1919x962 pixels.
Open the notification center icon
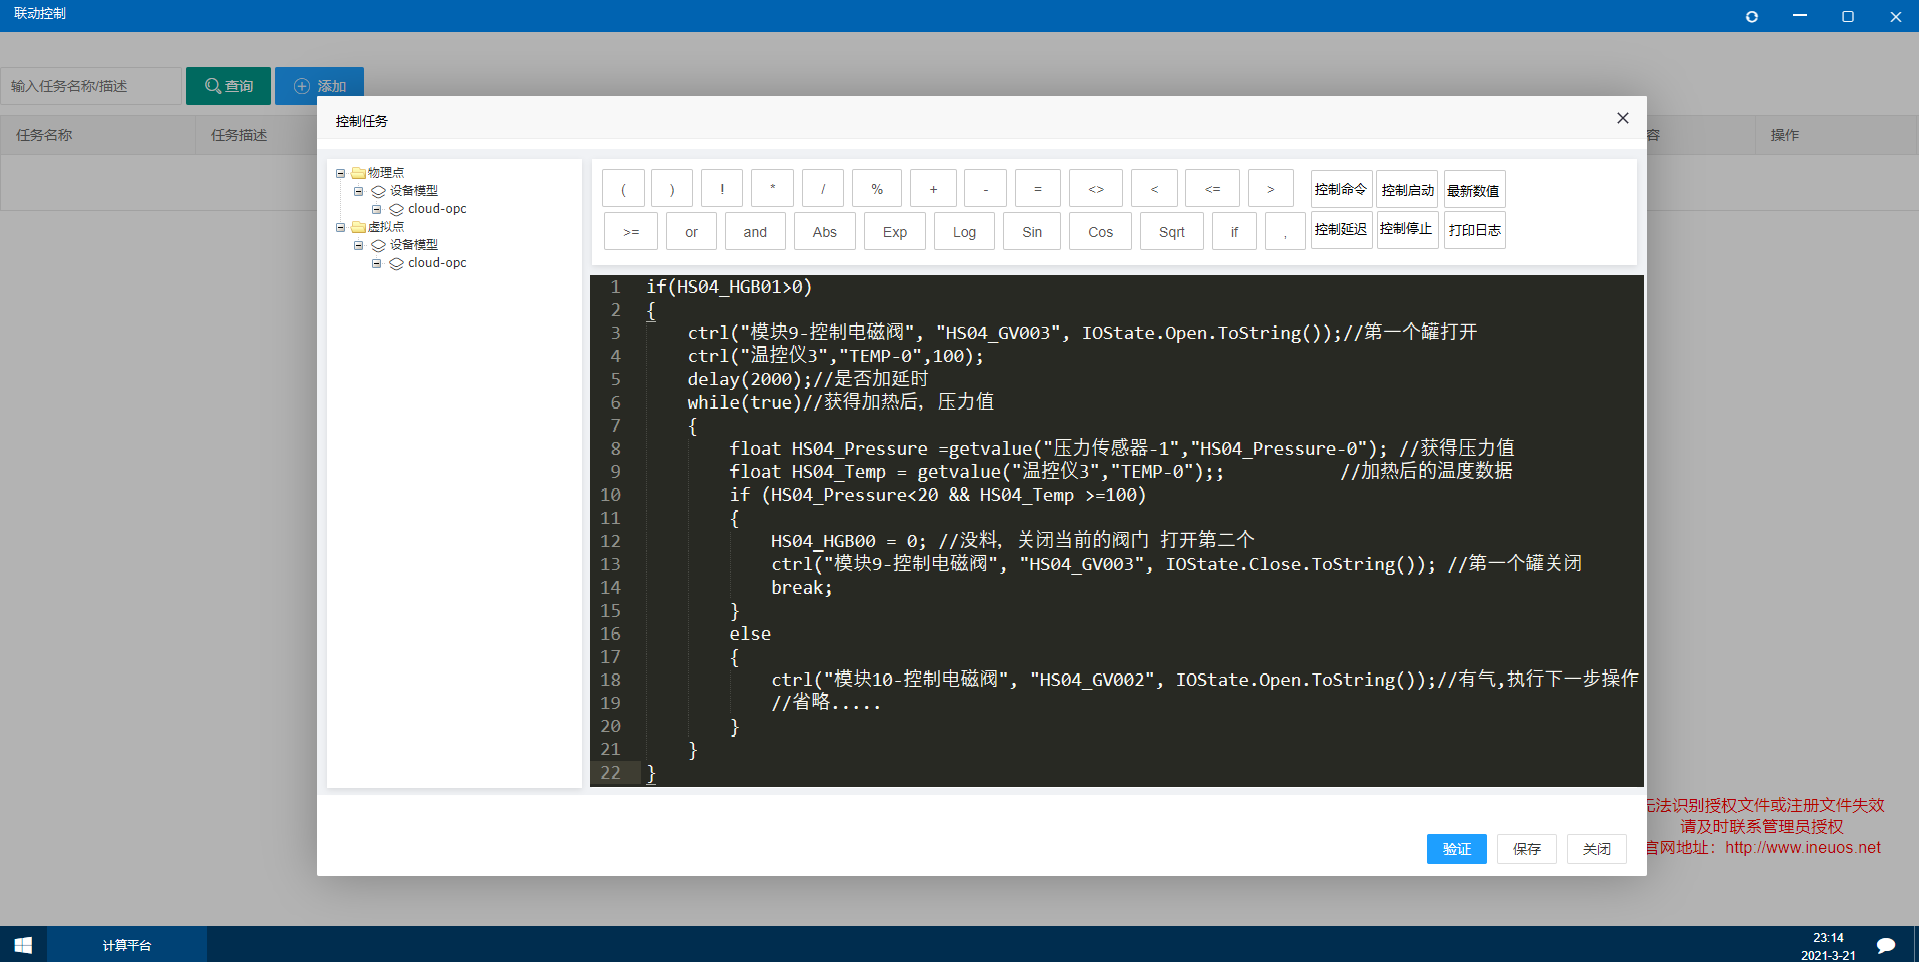point(1885,945)
